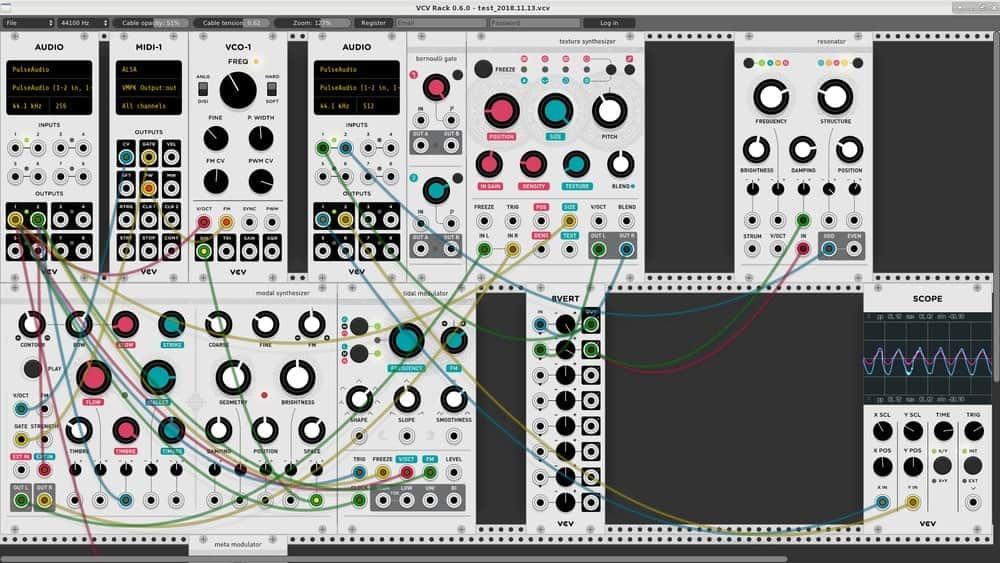This screenshot has width=1000, height=563.
Task: Click the SLOPE knob on tidal modulator
Action: coord(406,400)
